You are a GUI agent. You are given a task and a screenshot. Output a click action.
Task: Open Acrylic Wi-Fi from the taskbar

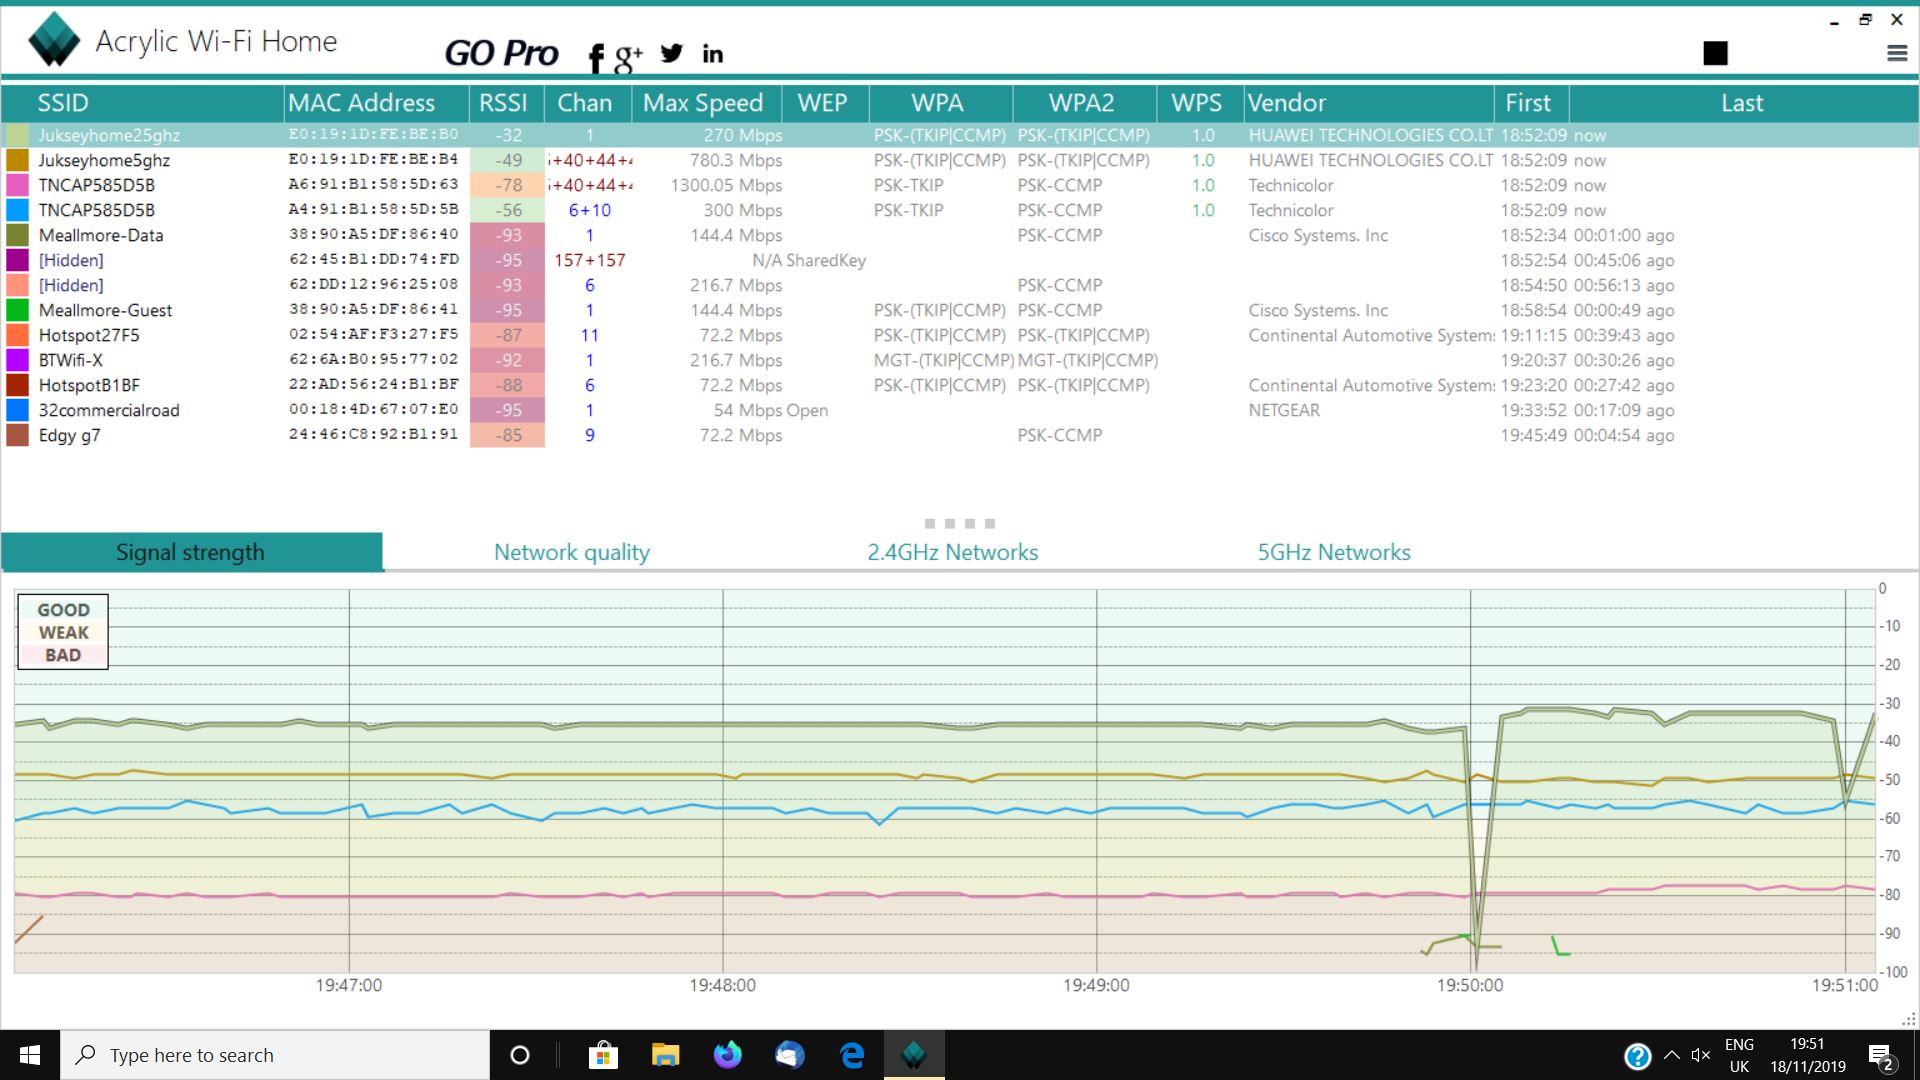(915, 1055)
